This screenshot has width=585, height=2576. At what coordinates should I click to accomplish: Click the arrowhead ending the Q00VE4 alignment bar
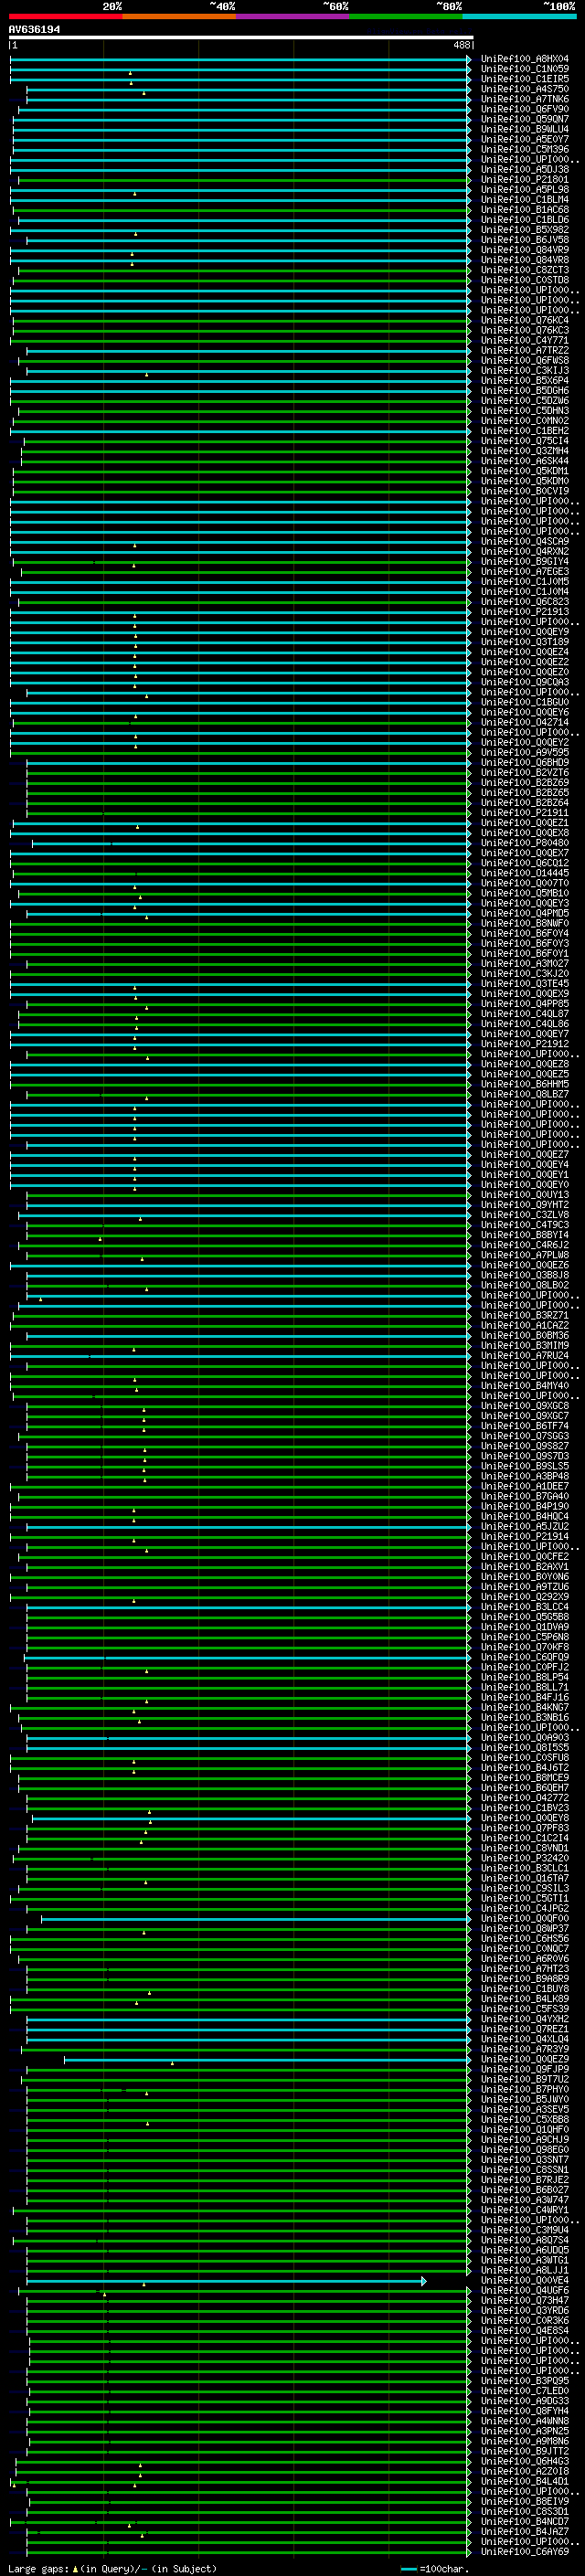click(x=424, y=2281)
